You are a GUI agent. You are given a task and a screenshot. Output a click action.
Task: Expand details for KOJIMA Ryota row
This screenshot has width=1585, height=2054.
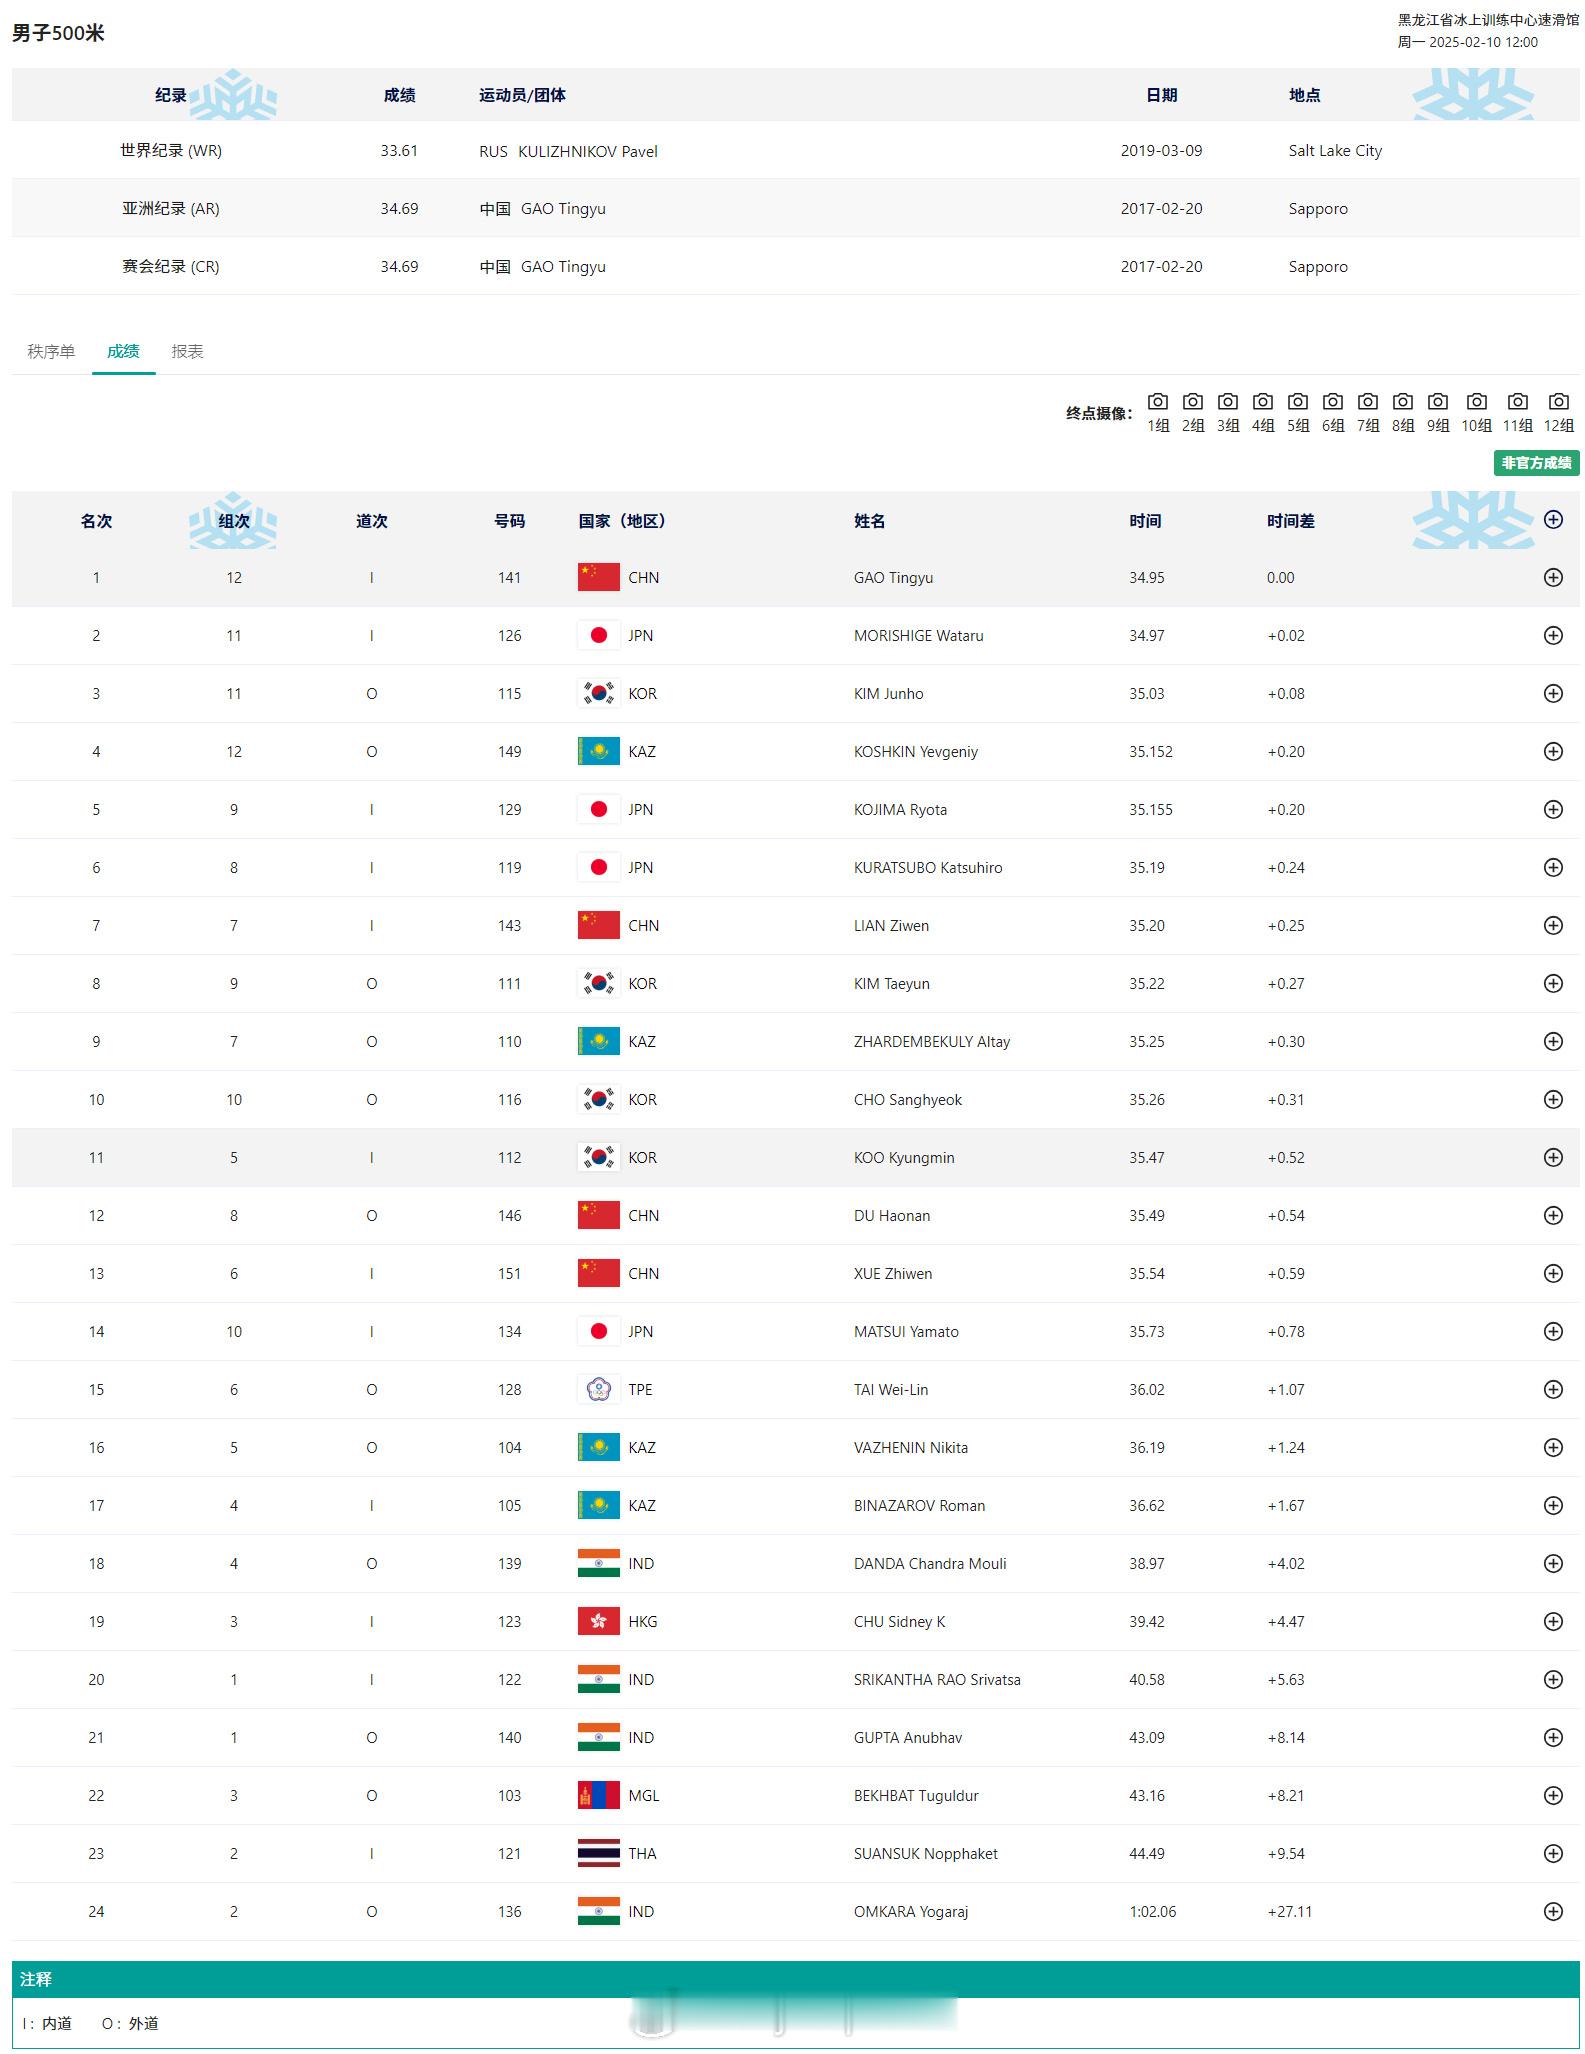(1553, 809)
